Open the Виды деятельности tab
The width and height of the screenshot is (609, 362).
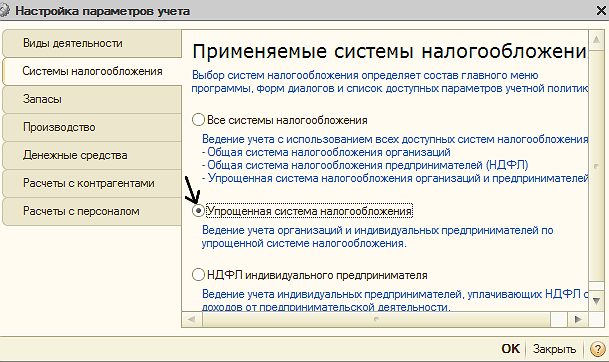tap(92, 43)
